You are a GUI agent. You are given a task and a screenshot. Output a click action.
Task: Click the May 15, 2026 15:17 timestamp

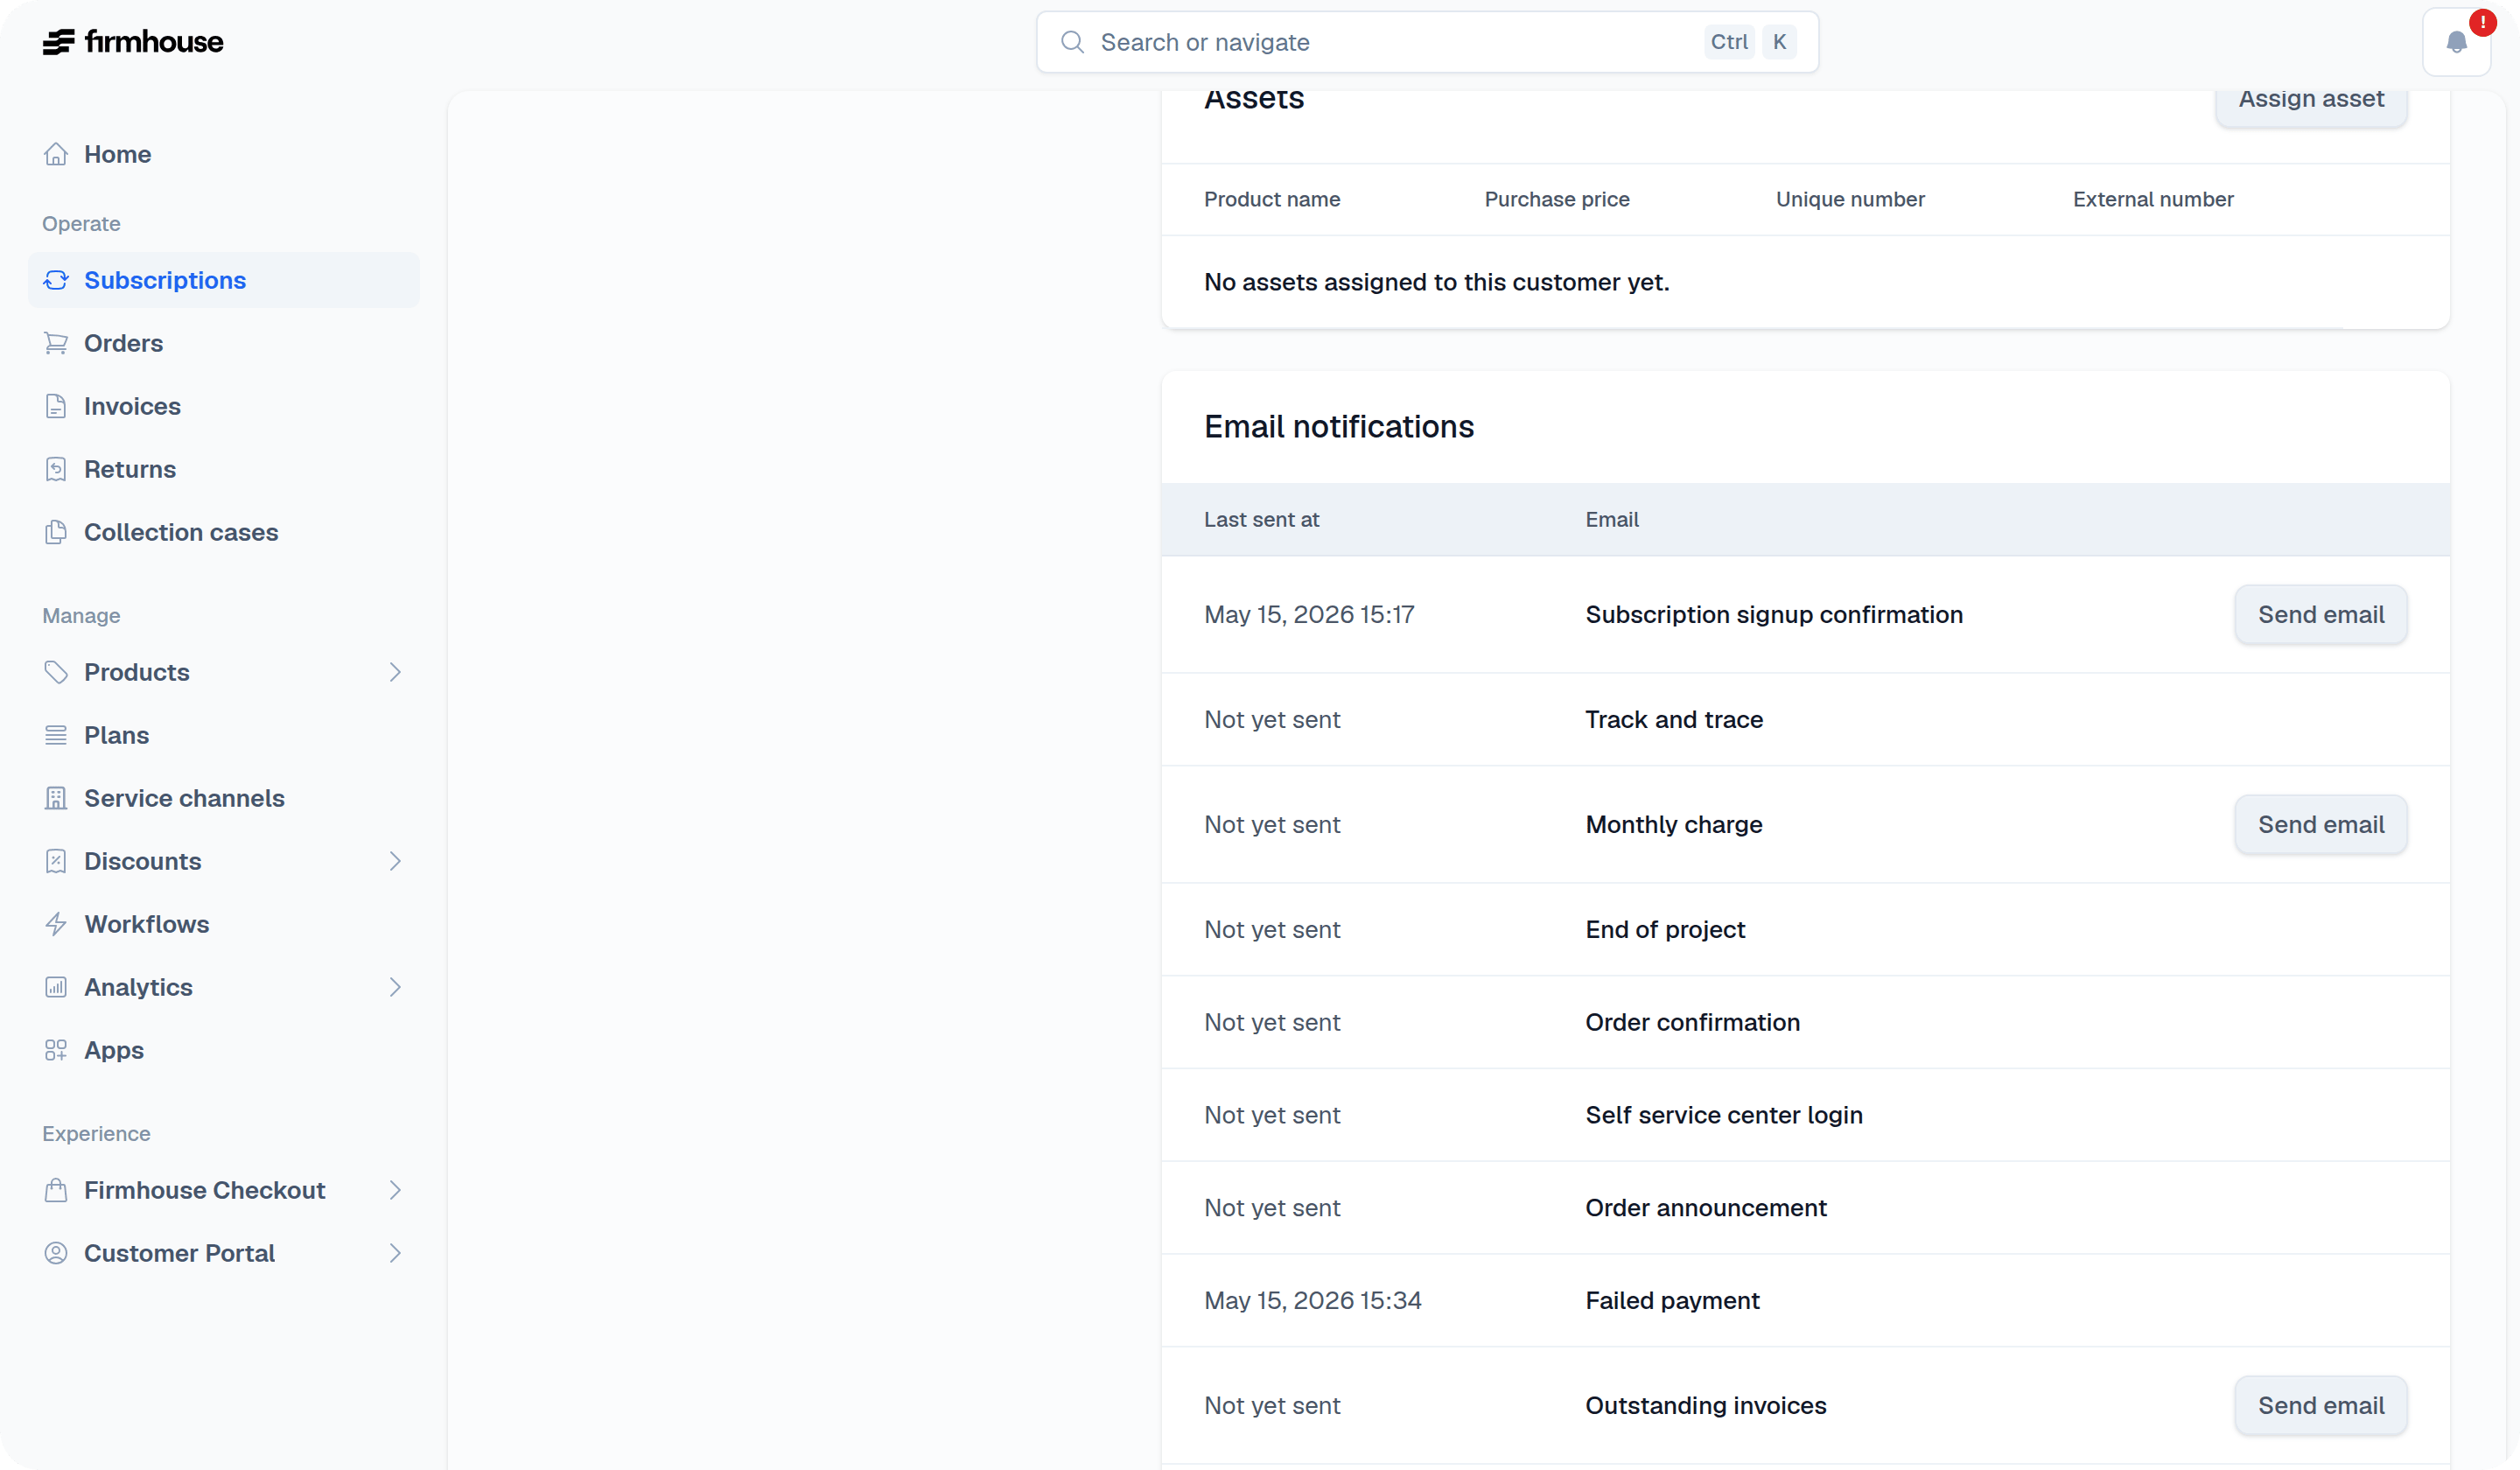(1309, 614)
